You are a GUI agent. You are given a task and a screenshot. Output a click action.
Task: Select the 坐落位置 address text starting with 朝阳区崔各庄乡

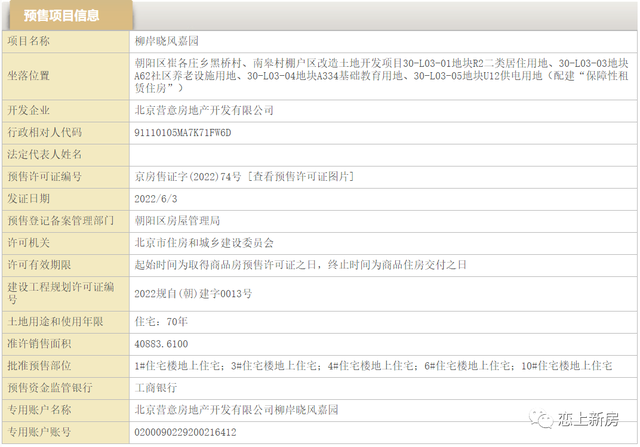point(381,76)
